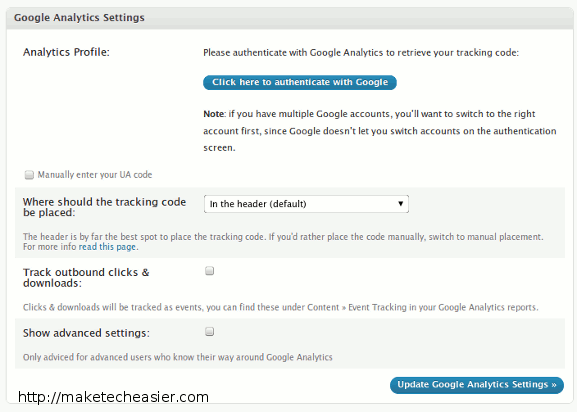Click the 'Track outbound clicks & downloads:' label
The image size is (577, 412).
coord(86,278)
